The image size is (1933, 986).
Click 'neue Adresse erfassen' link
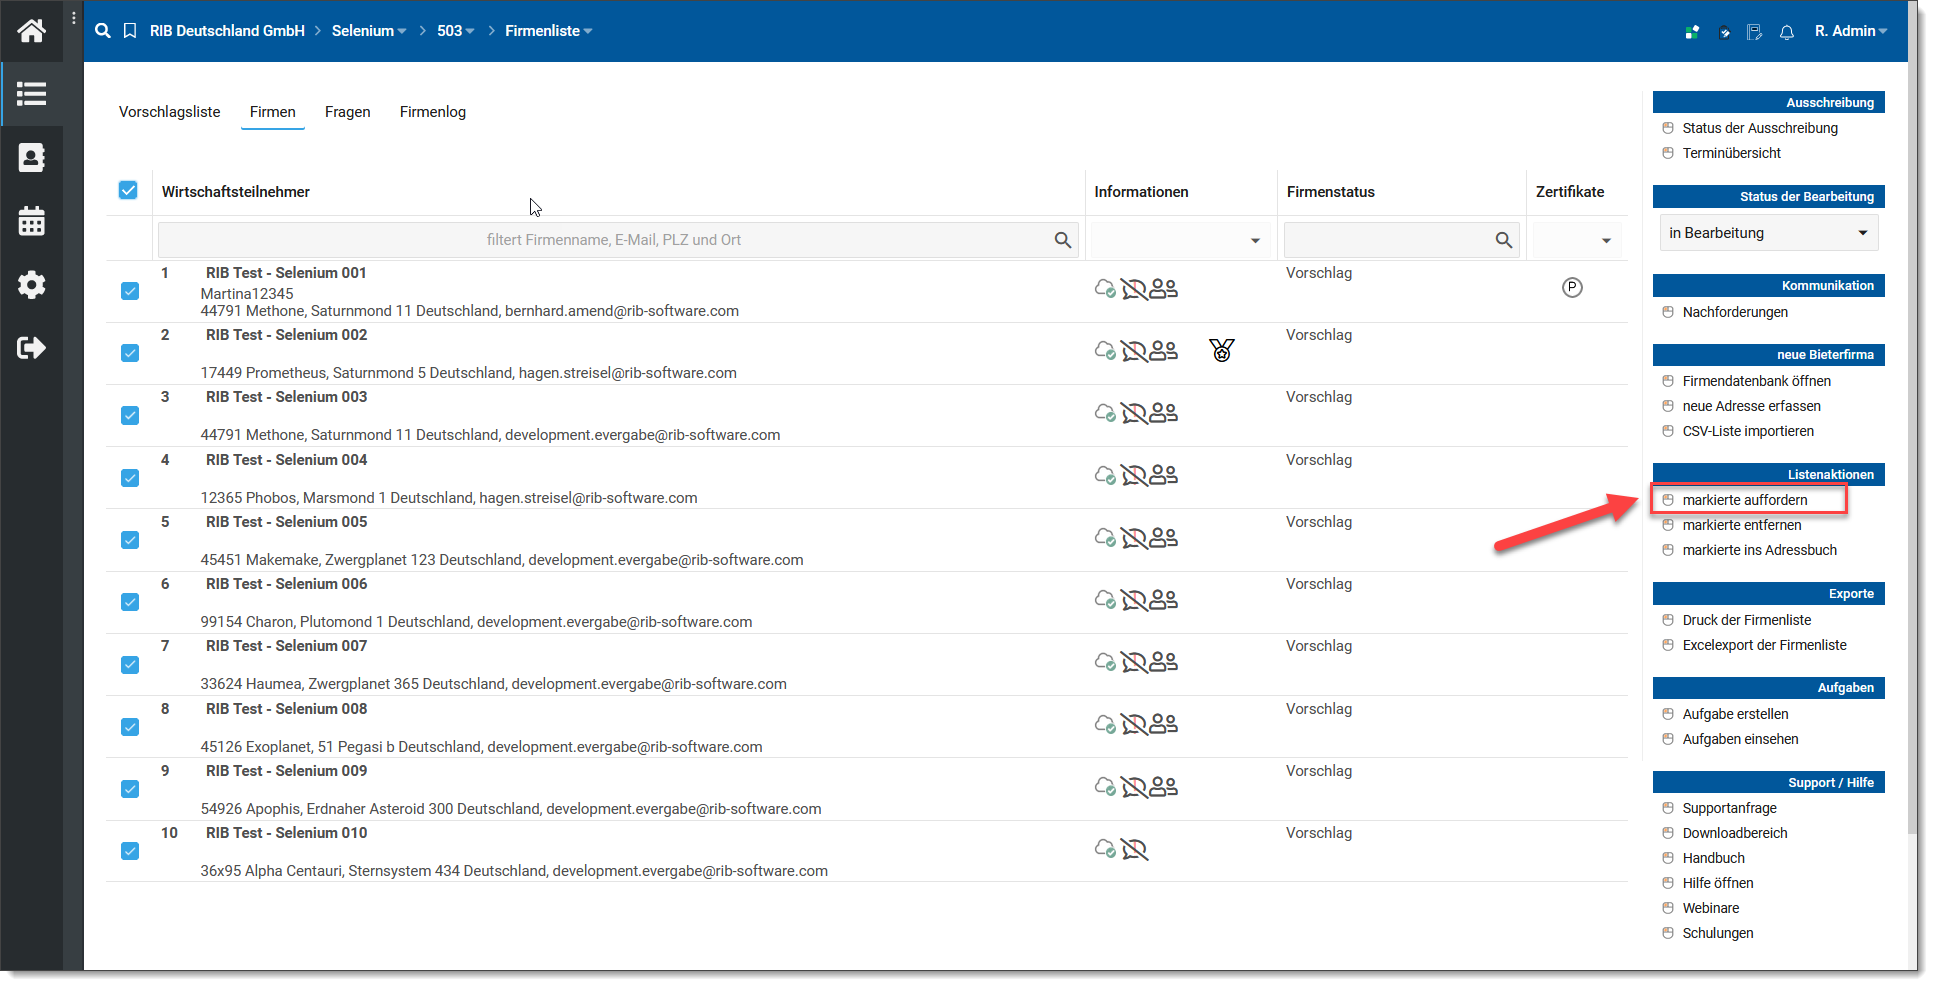click(1752, 406)
